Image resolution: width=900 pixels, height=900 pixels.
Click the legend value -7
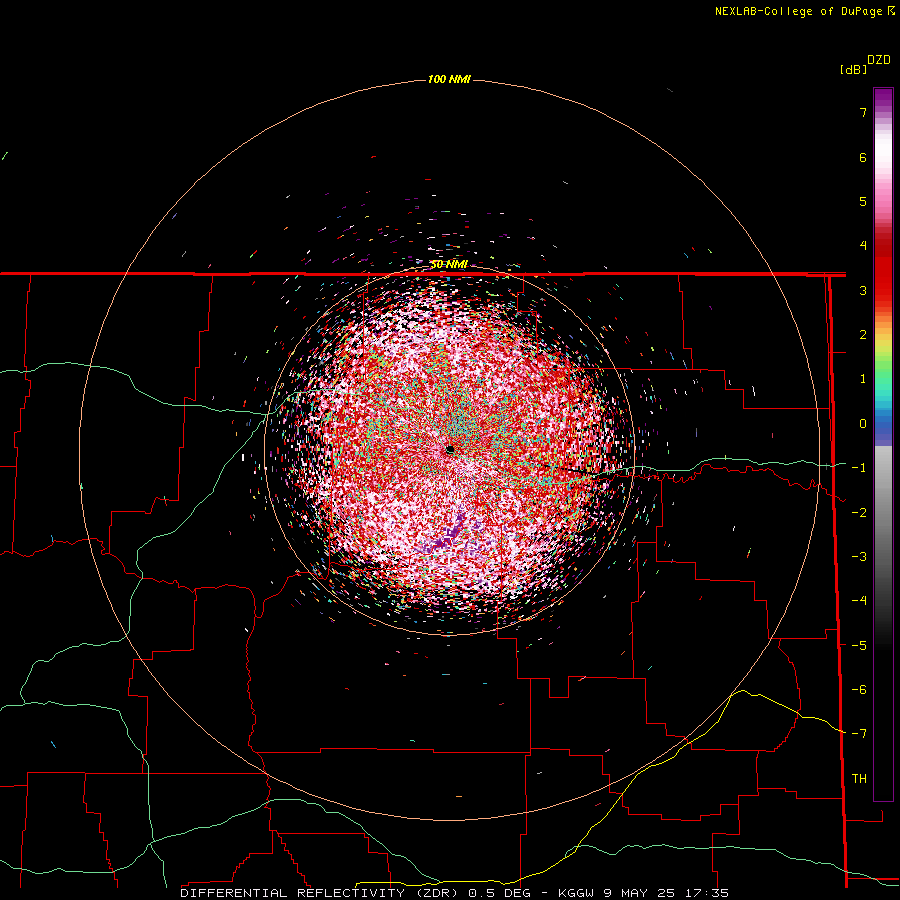(x=859, y=734)
